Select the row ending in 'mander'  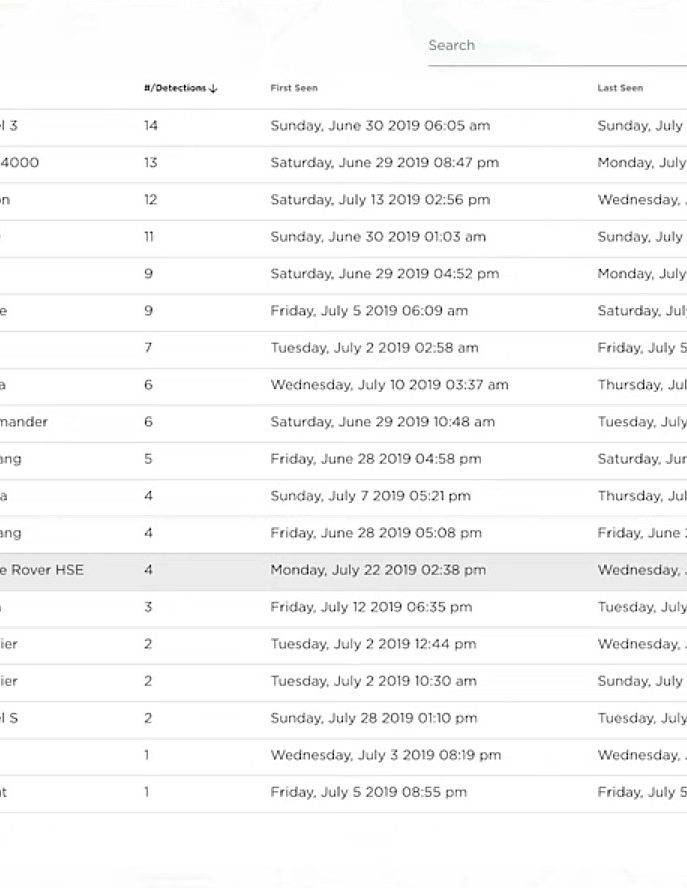[x=343, y=422]
